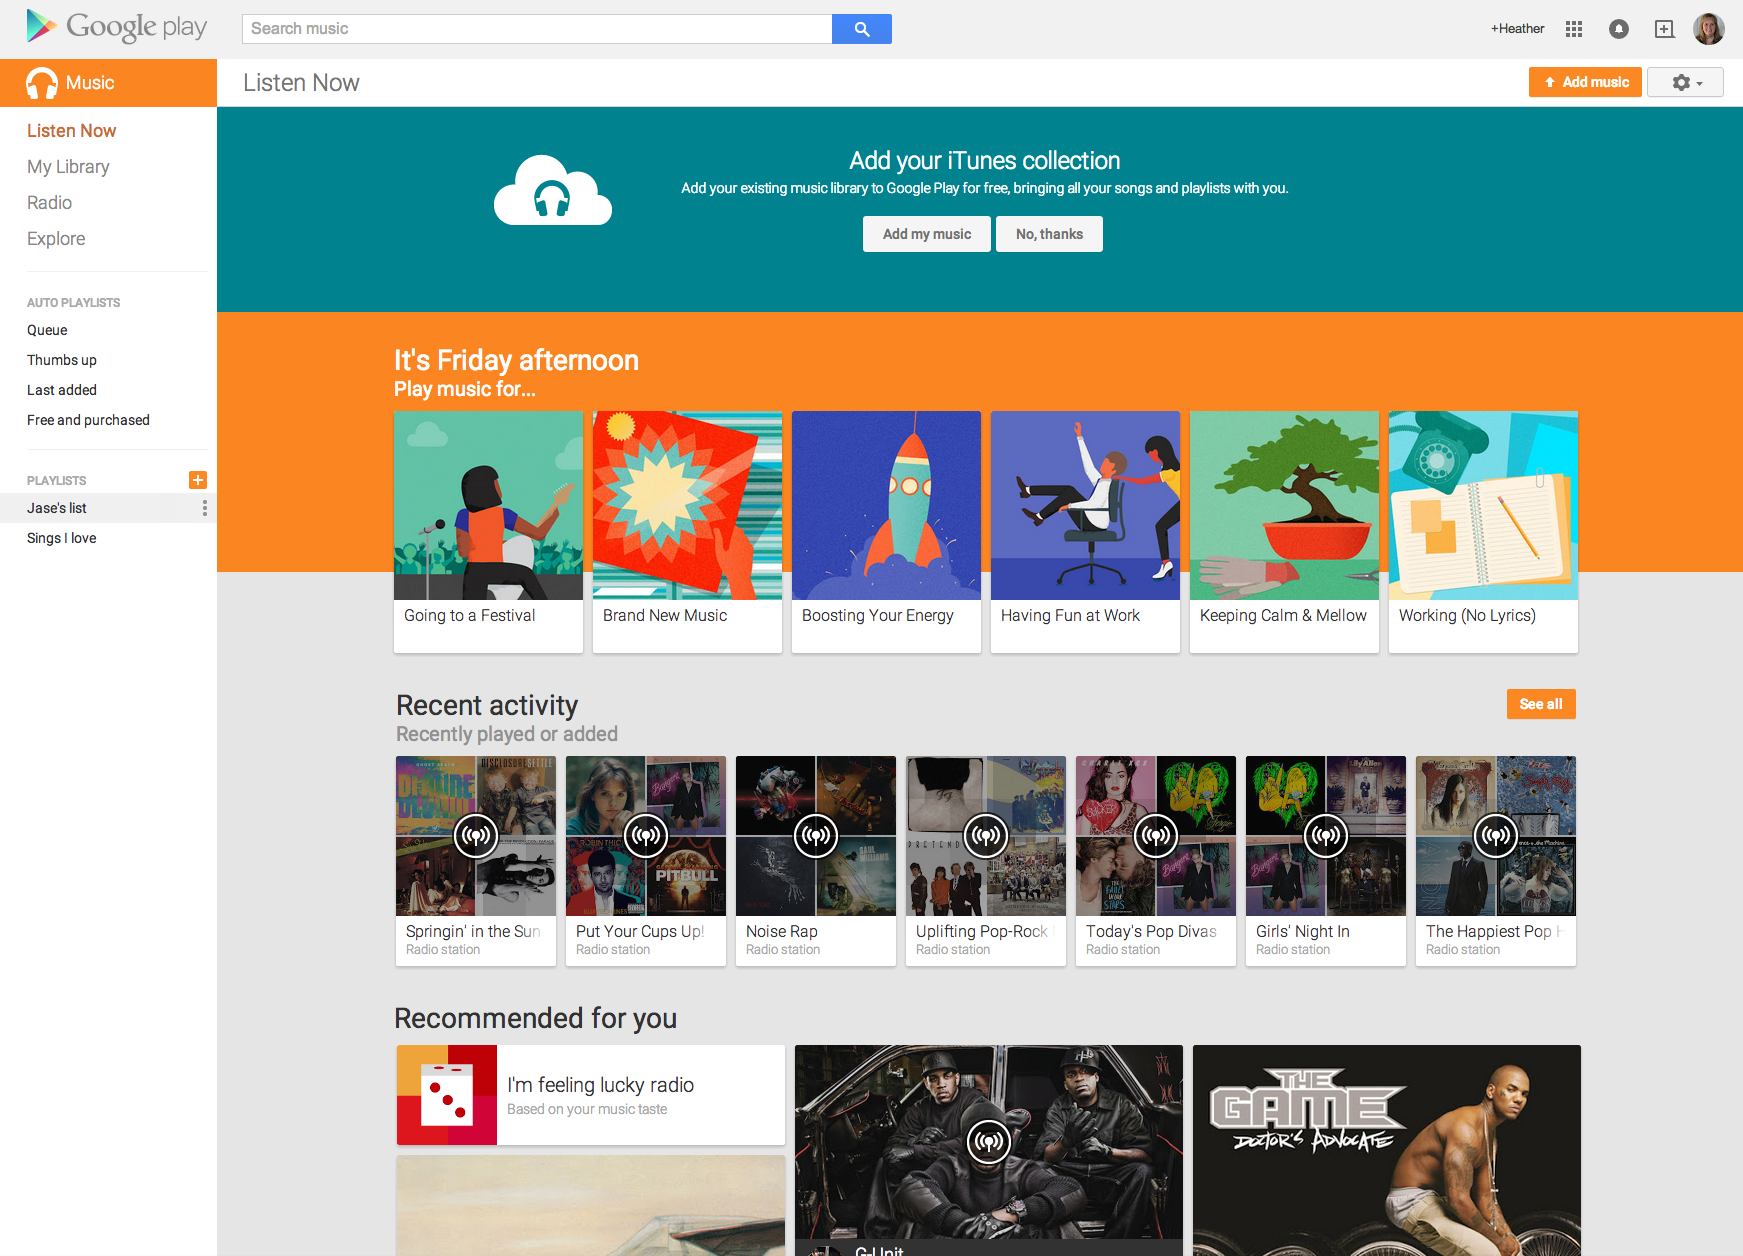The width and height of the screenshot is (1743, 1256).
Task: Click the Add music button
Action: pyautogui.click(x=1585, y=82)
